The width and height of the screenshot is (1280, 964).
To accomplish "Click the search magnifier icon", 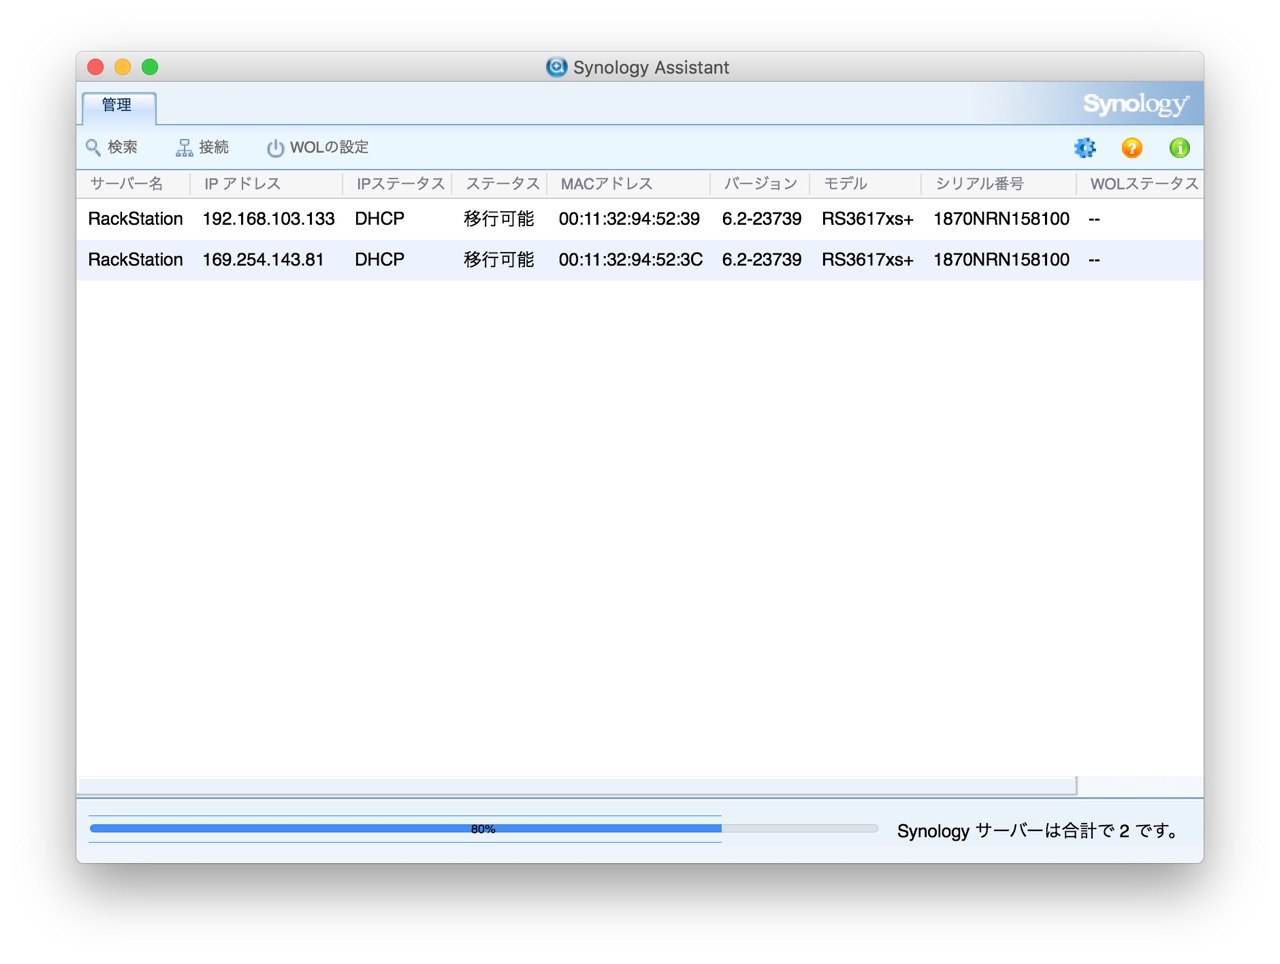I will click(x=93, y=148).
